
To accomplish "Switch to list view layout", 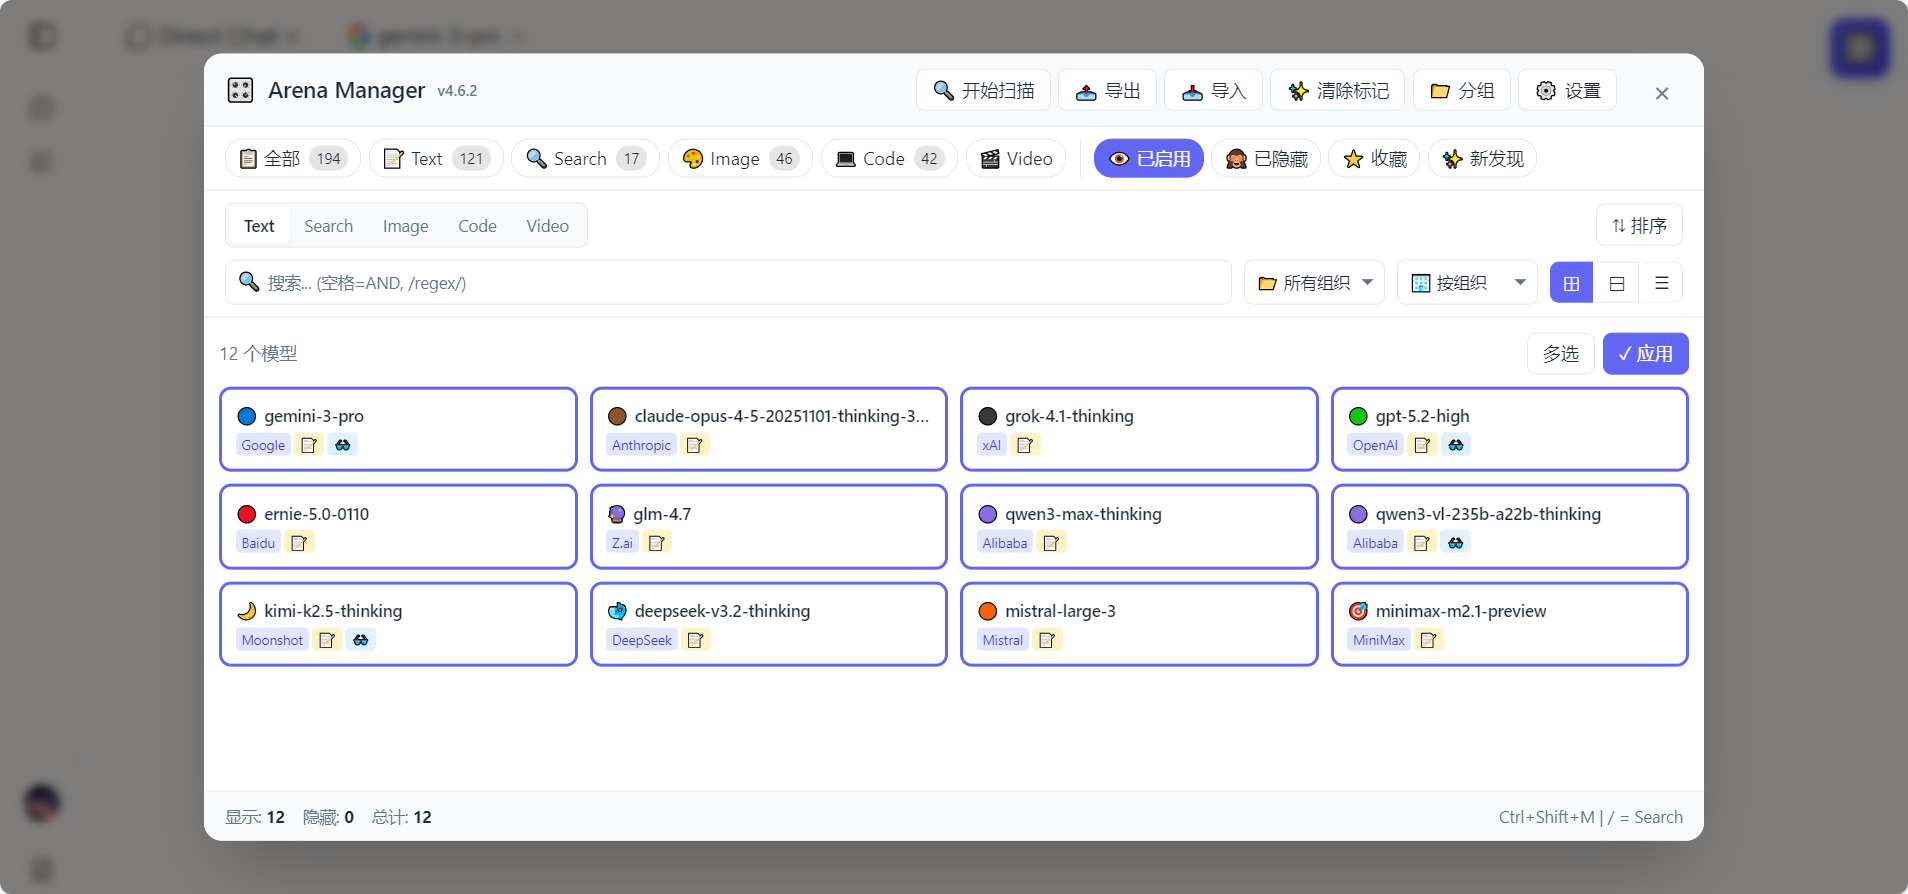I will click(x=1661, y=283).
